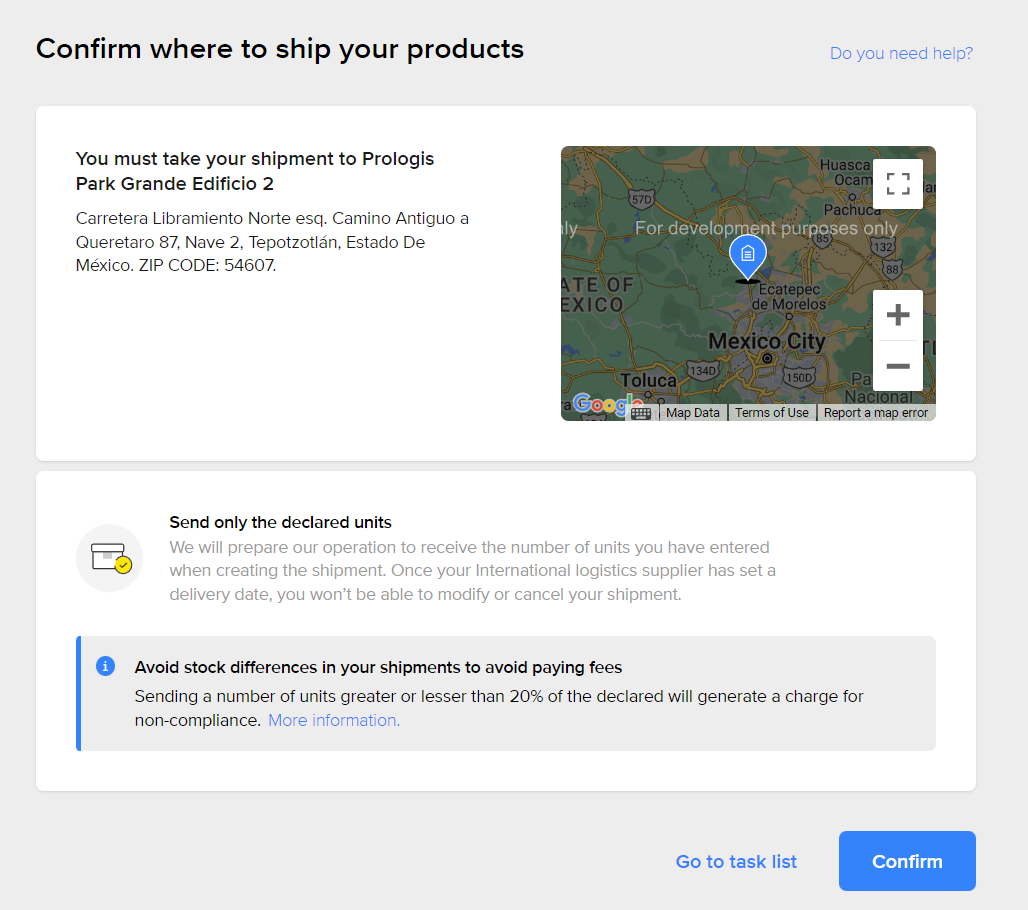The image size is (1028, 910).
Task: Click the 'Send only the declared units' heading
Action: point(280,522)
